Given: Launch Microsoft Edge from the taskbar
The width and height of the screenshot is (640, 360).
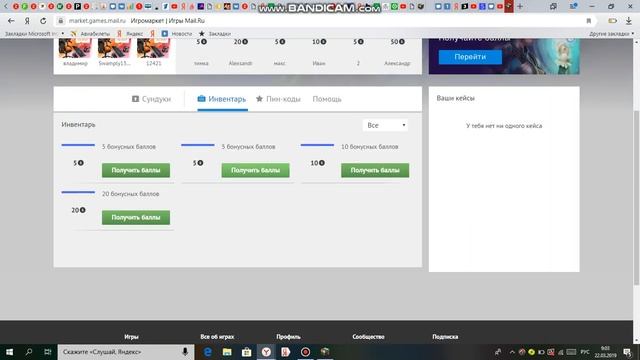Looking at the screenshot, I should [207, 352].
